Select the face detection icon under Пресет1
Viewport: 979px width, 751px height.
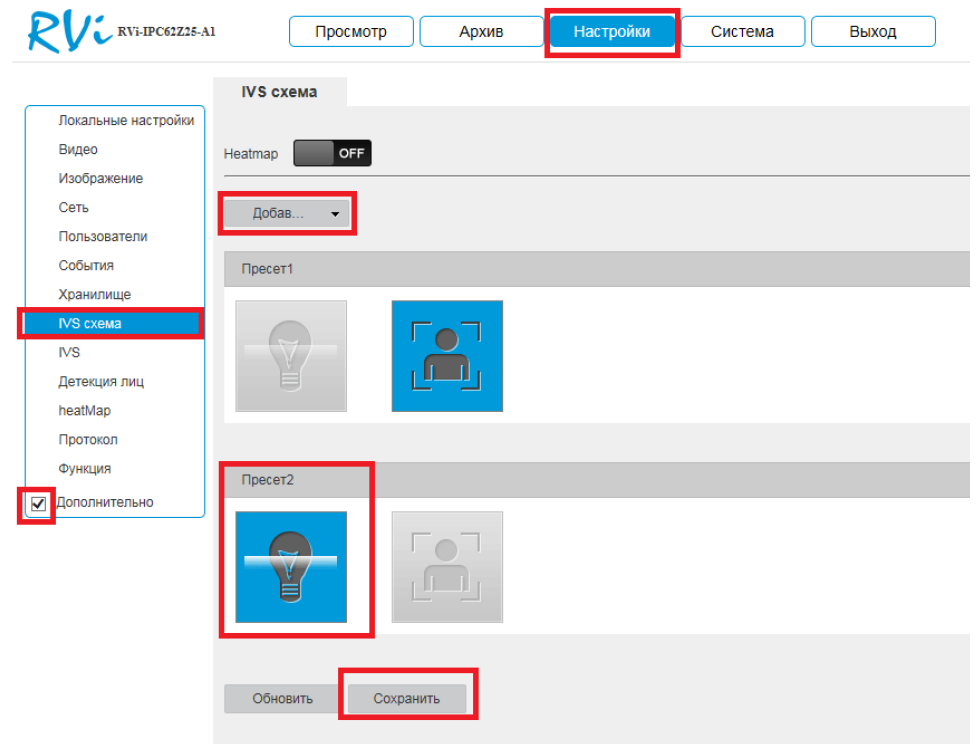(447, 356)
